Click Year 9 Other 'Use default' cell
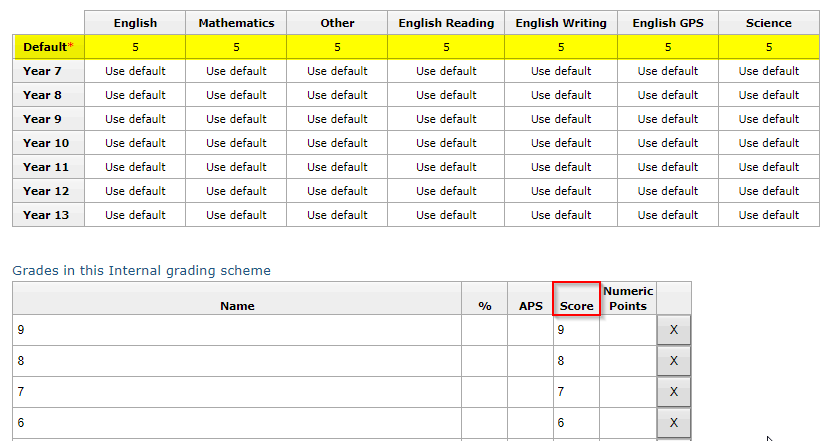The width and height of the screenshot is (829, 441). [337, 119]
